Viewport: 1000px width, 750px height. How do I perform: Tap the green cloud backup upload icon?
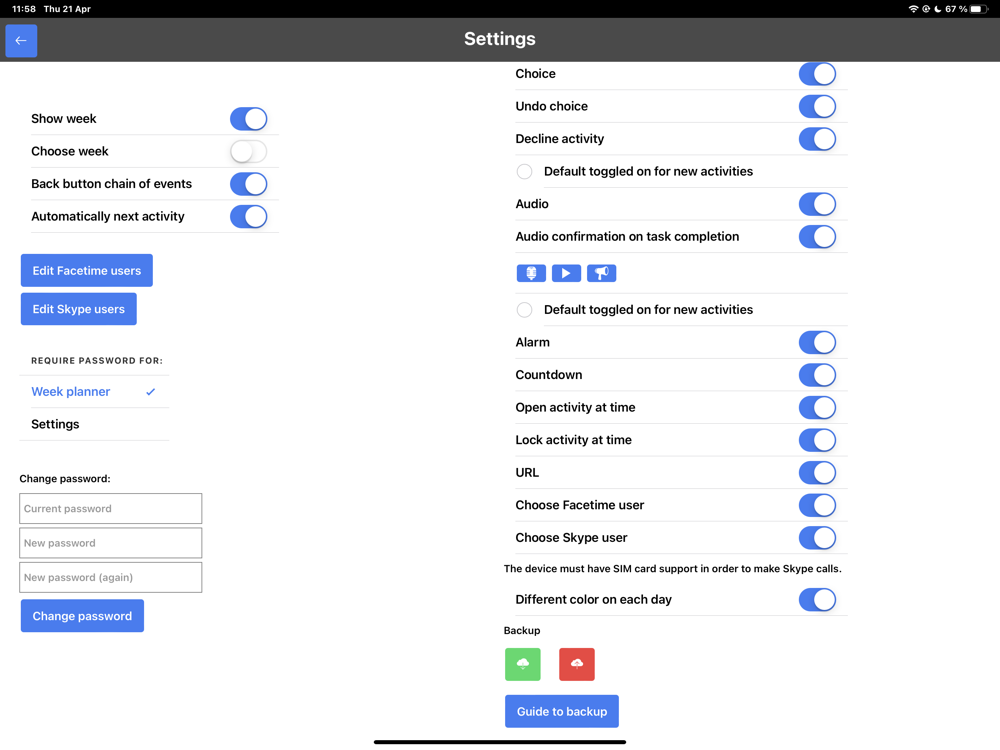pos(522,664)
